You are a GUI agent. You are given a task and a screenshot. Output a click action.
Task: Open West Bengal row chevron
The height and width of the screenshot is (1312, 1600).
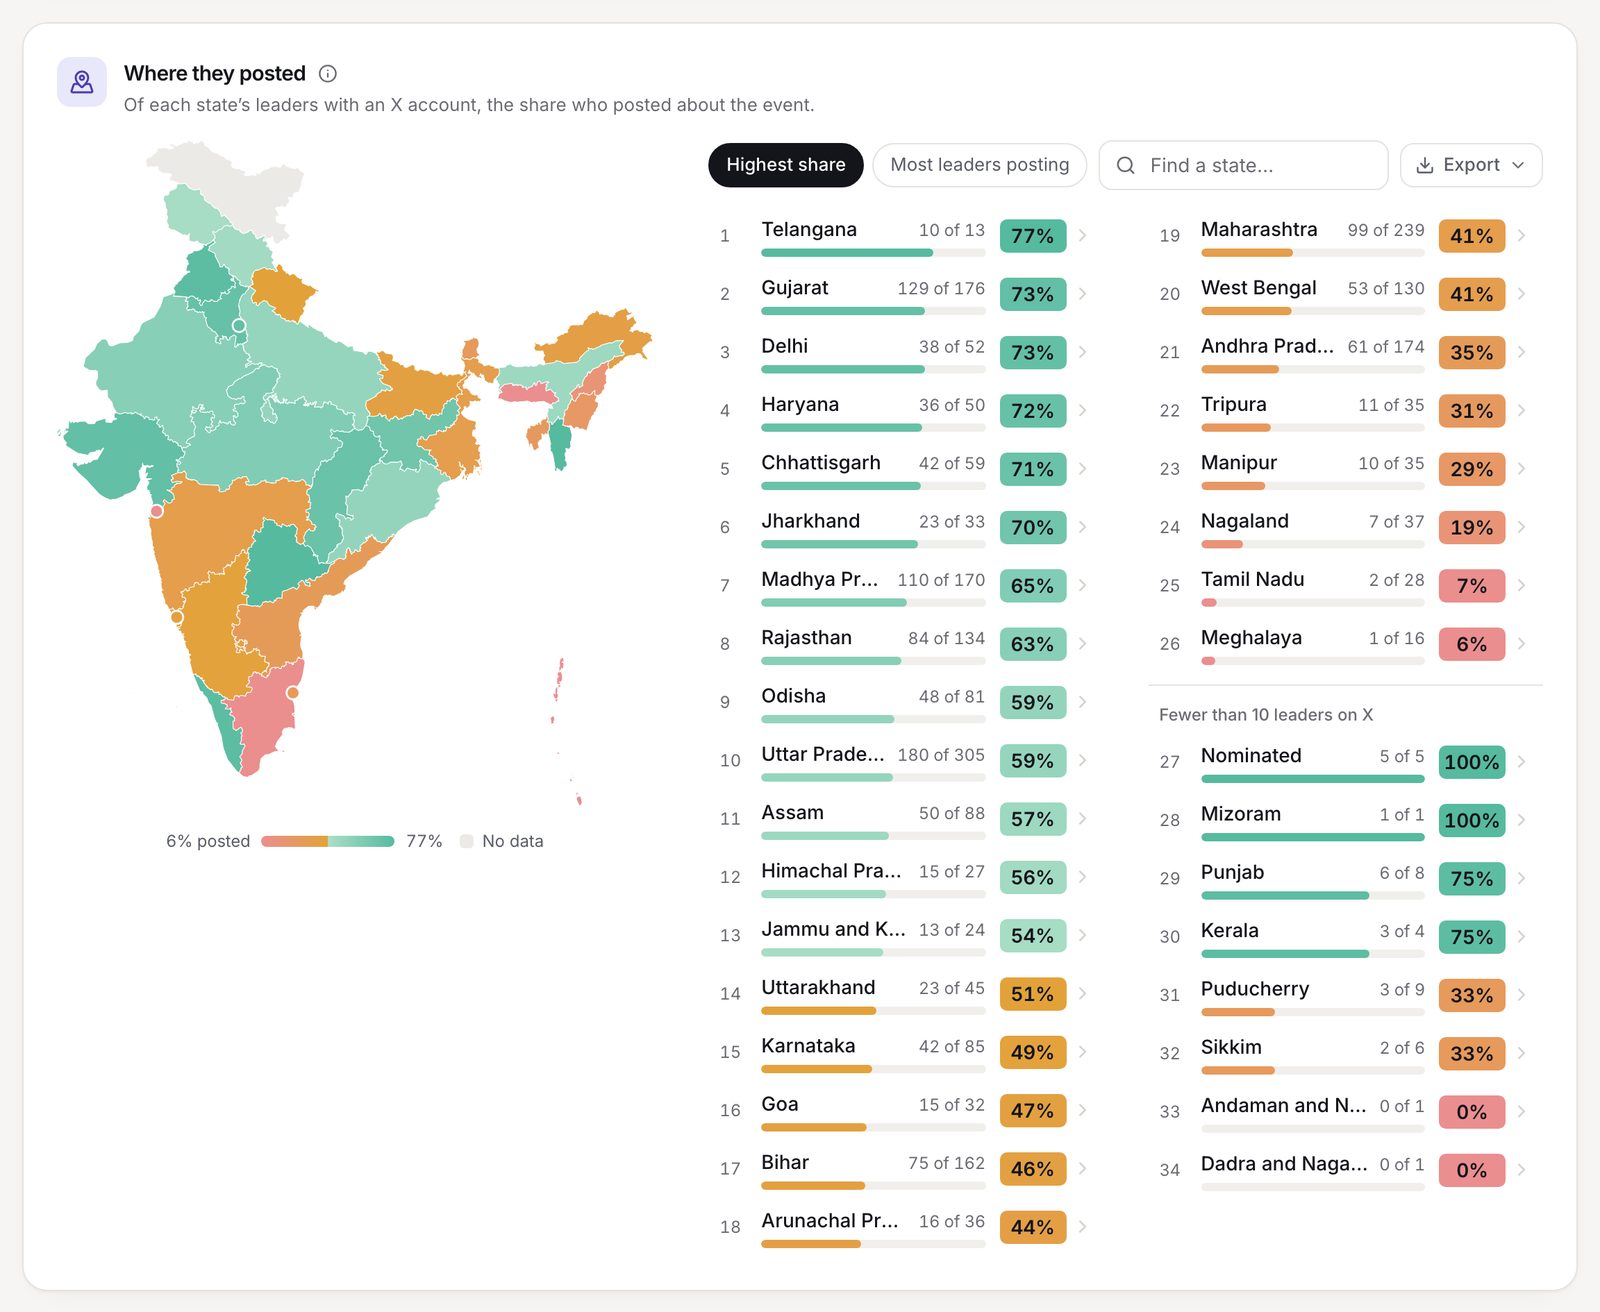point(1521,294)
